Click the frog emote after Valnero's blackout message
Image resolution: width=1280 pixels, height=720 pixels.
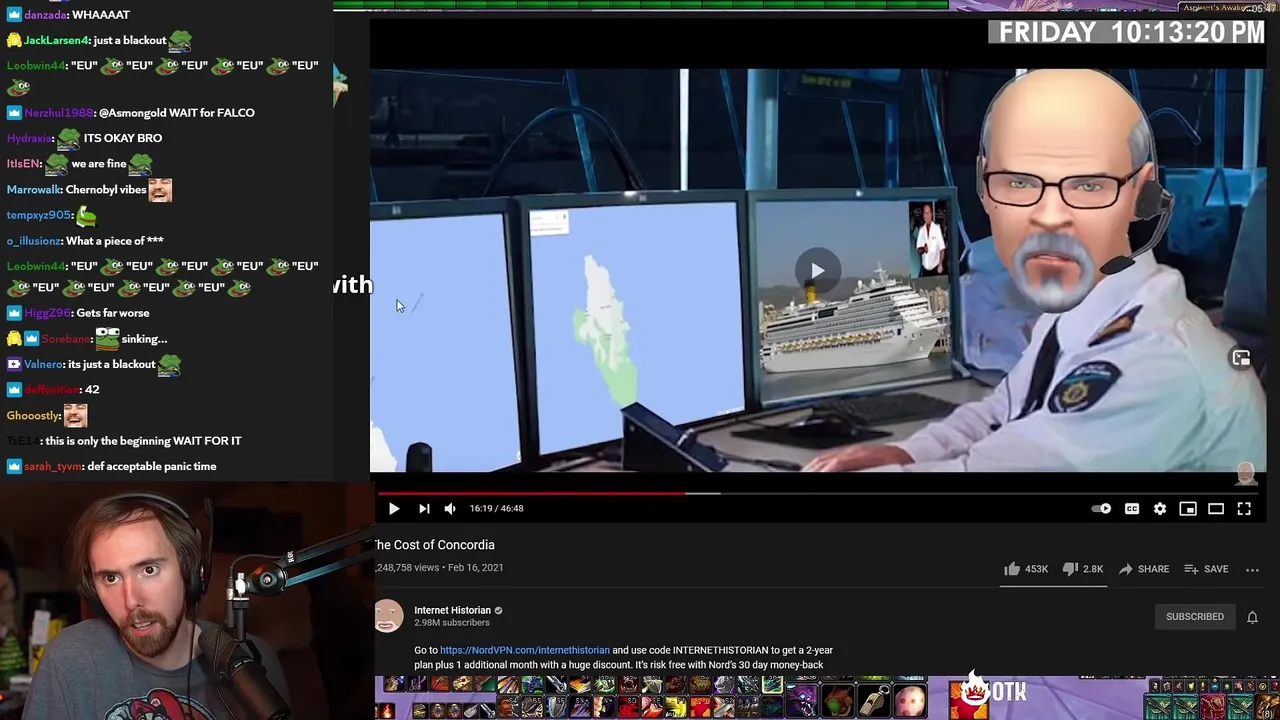169,365
